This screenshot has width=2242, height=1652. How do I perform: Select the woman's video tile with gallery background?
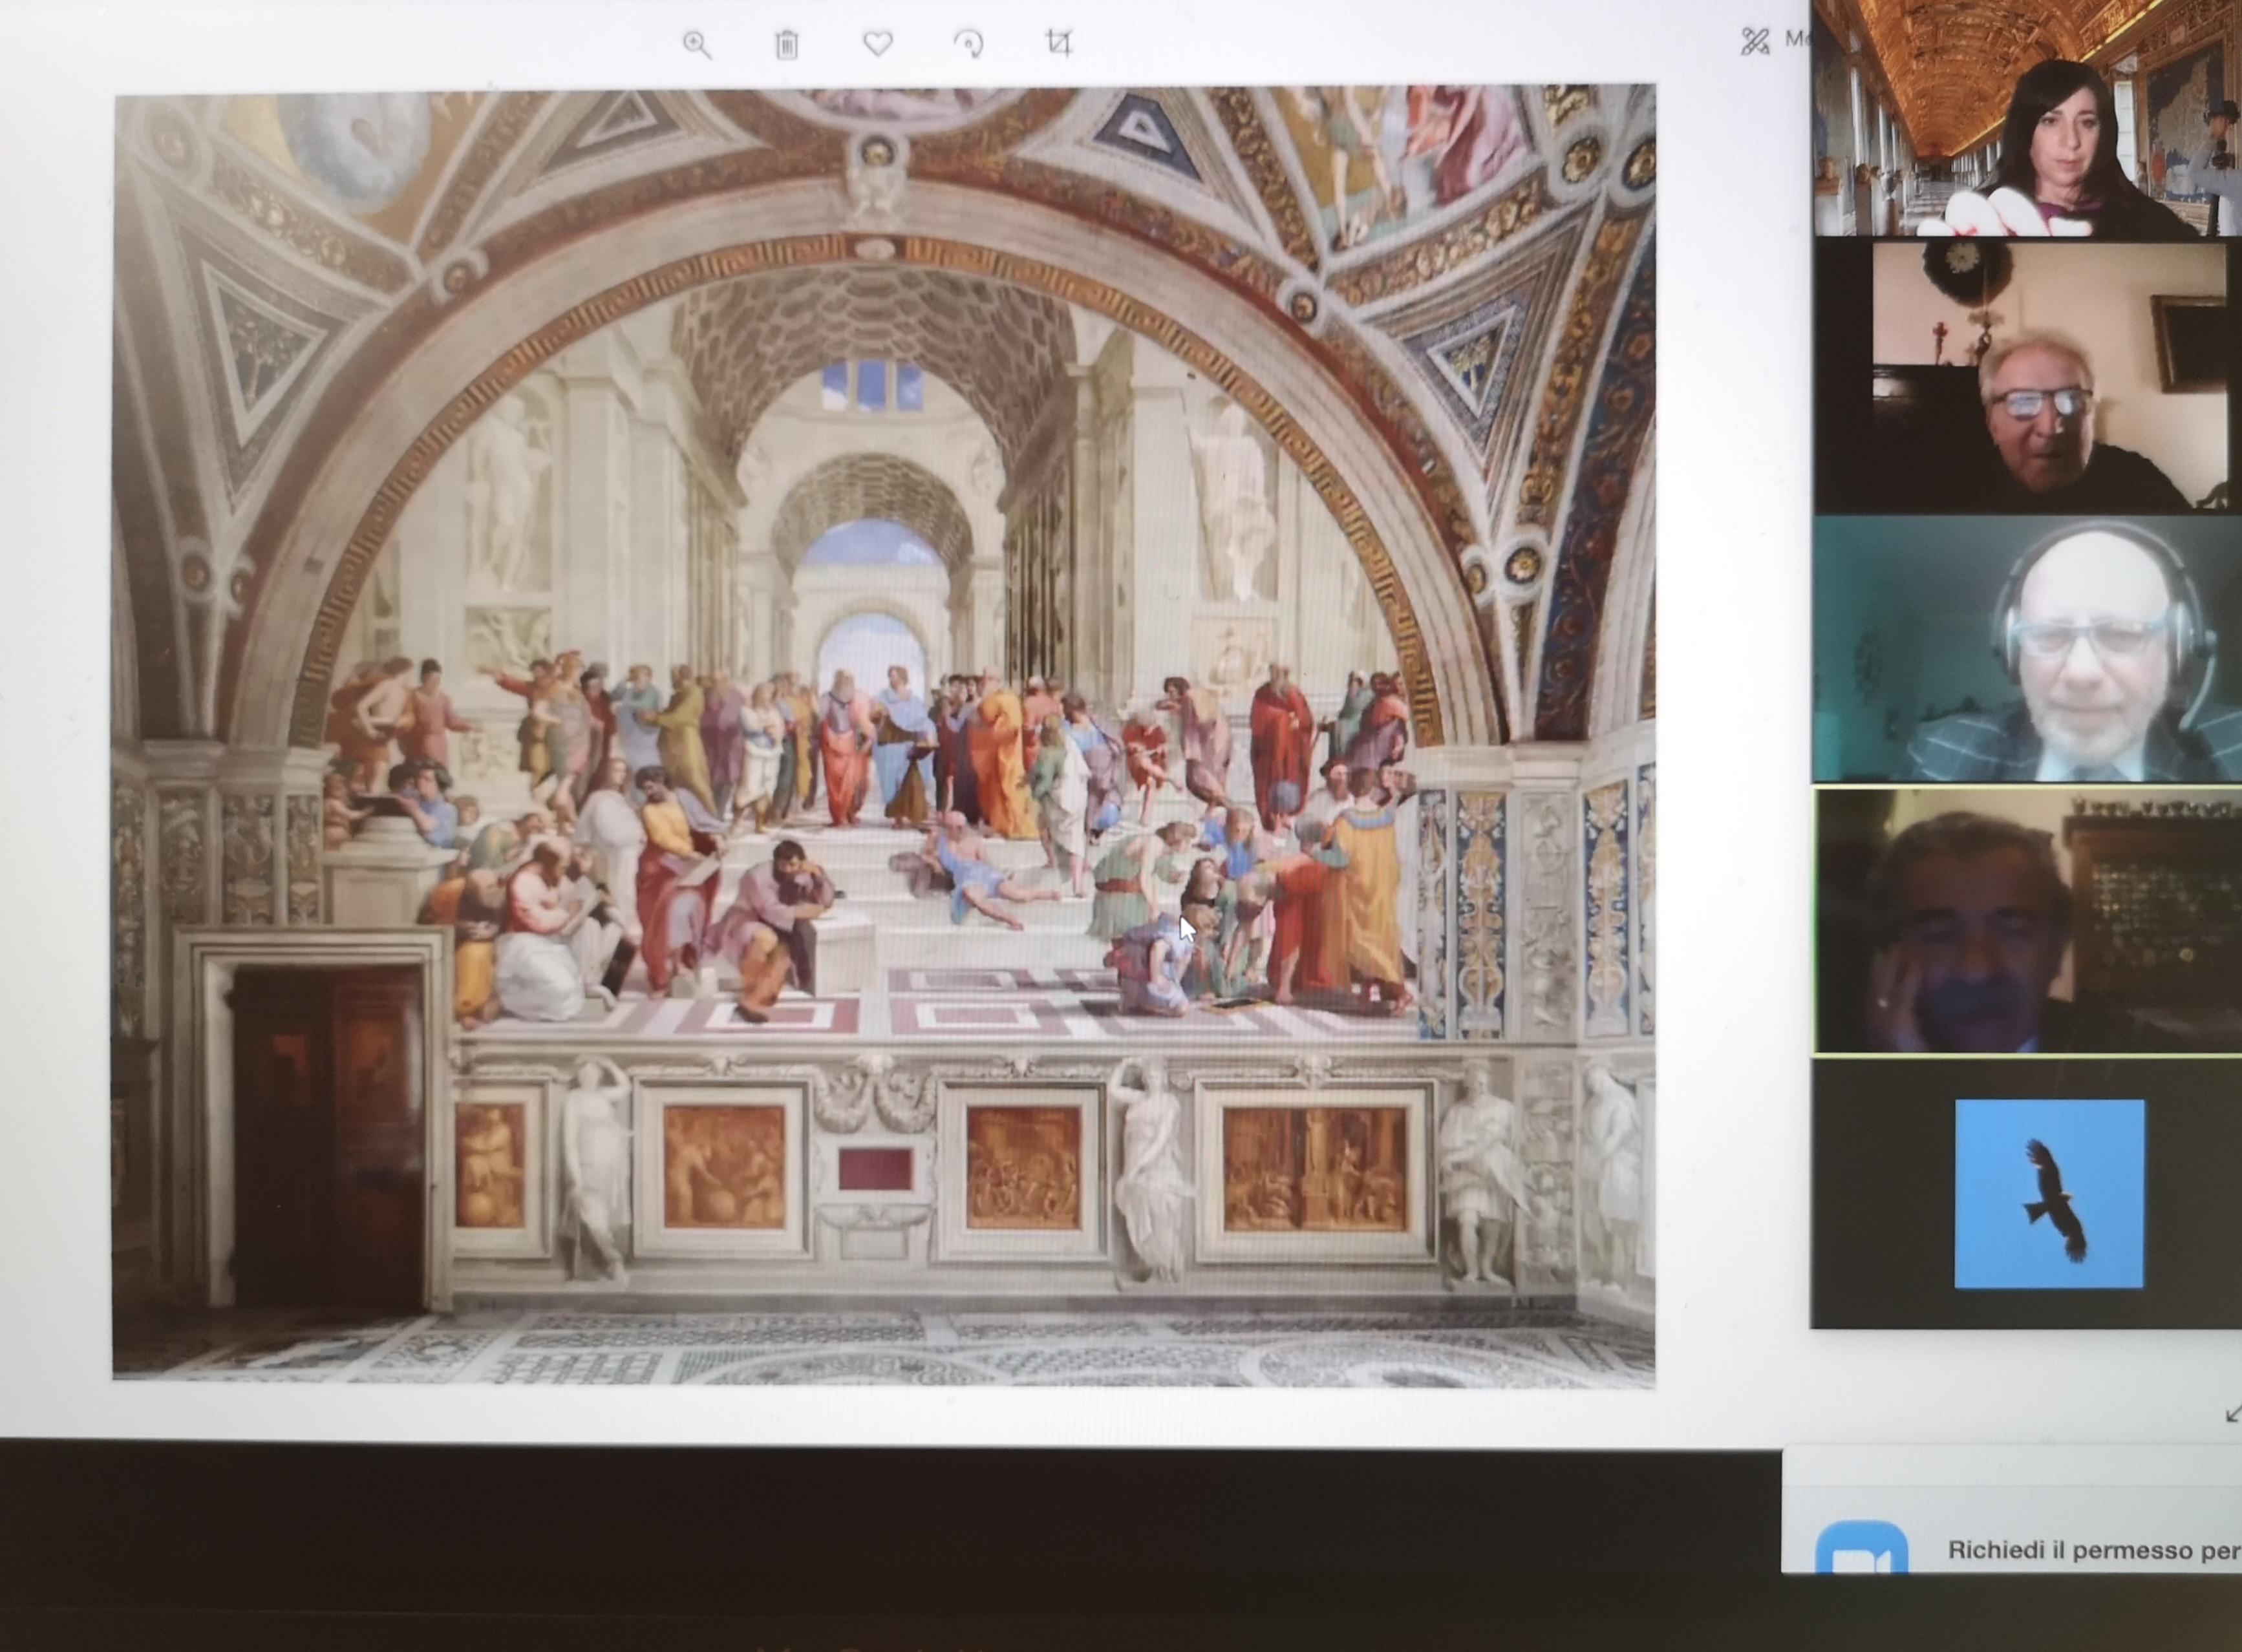click(2027, 118)
